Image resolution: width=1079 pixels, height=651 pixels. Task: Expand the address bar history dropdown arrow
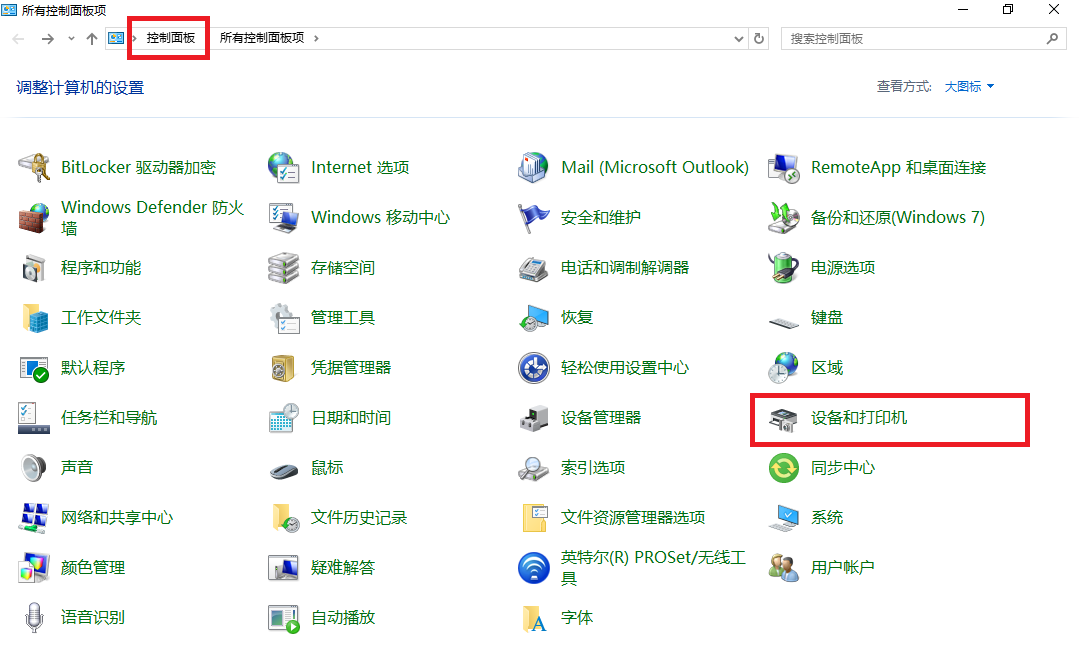click(739, 39)
